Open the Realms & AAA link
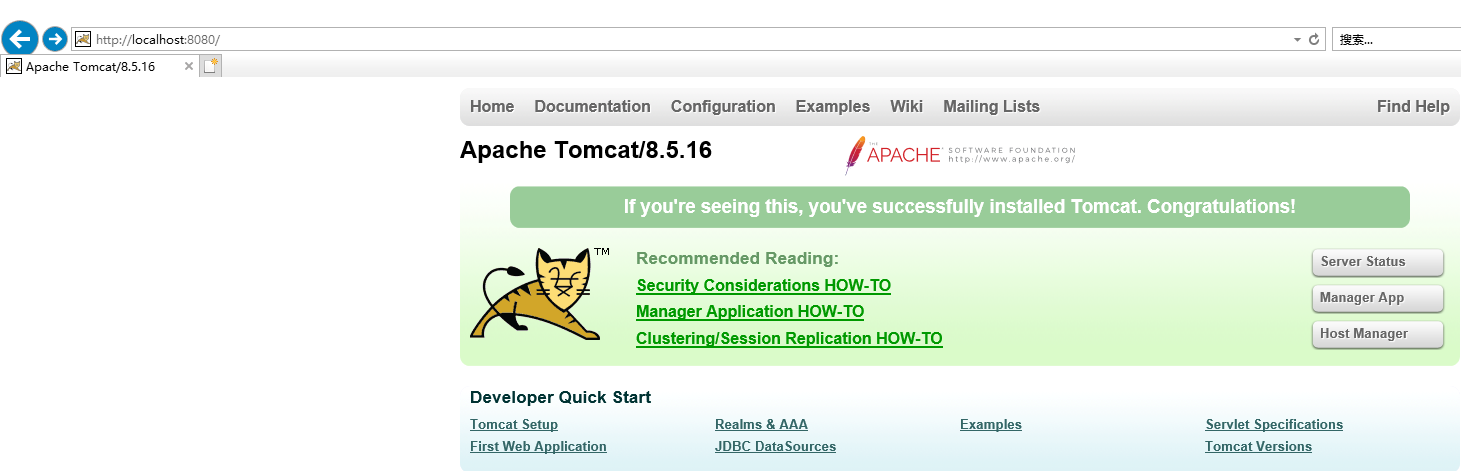Screen dimensions: 1461x471 [762, 425]
